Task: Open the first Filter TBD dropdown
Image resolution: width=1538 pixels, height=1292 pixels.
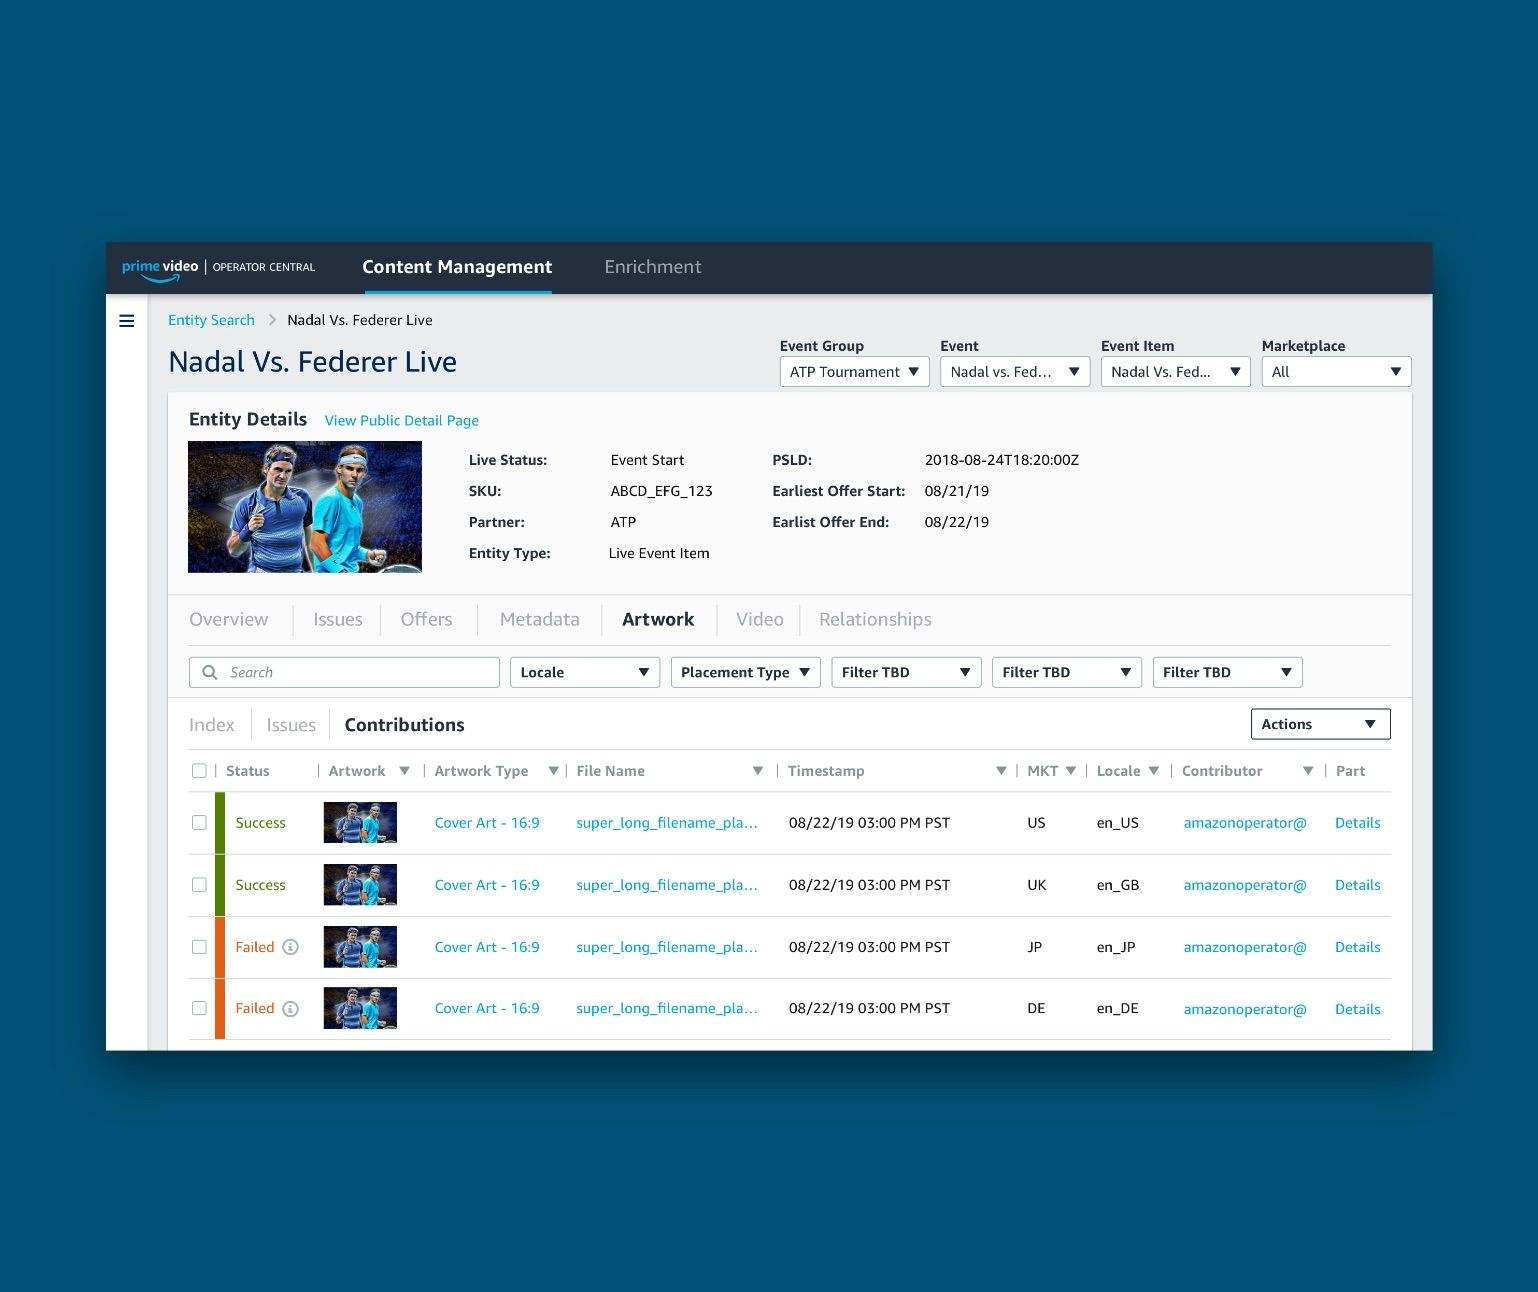Action: 906,672
